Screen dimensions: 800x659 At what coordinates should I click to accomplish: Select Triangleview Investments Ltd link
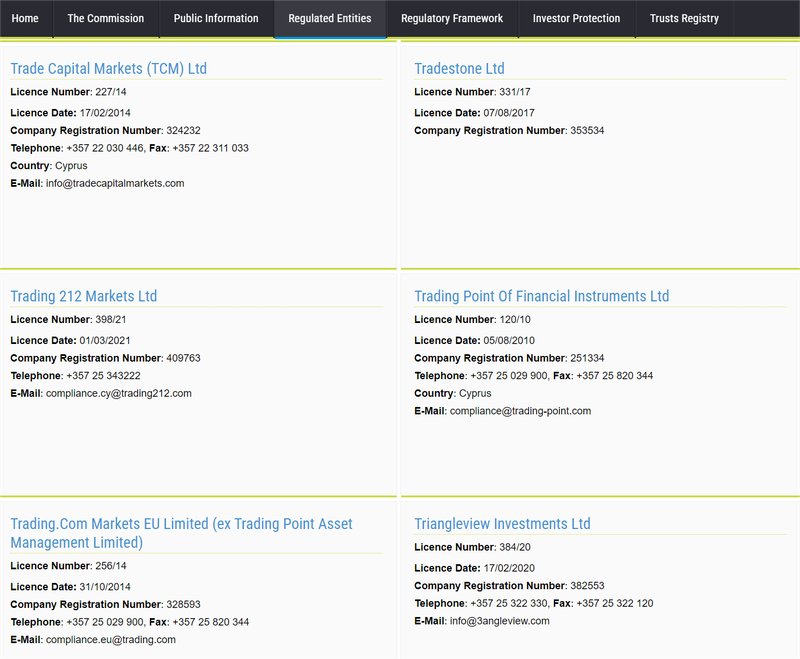[502, 524]
